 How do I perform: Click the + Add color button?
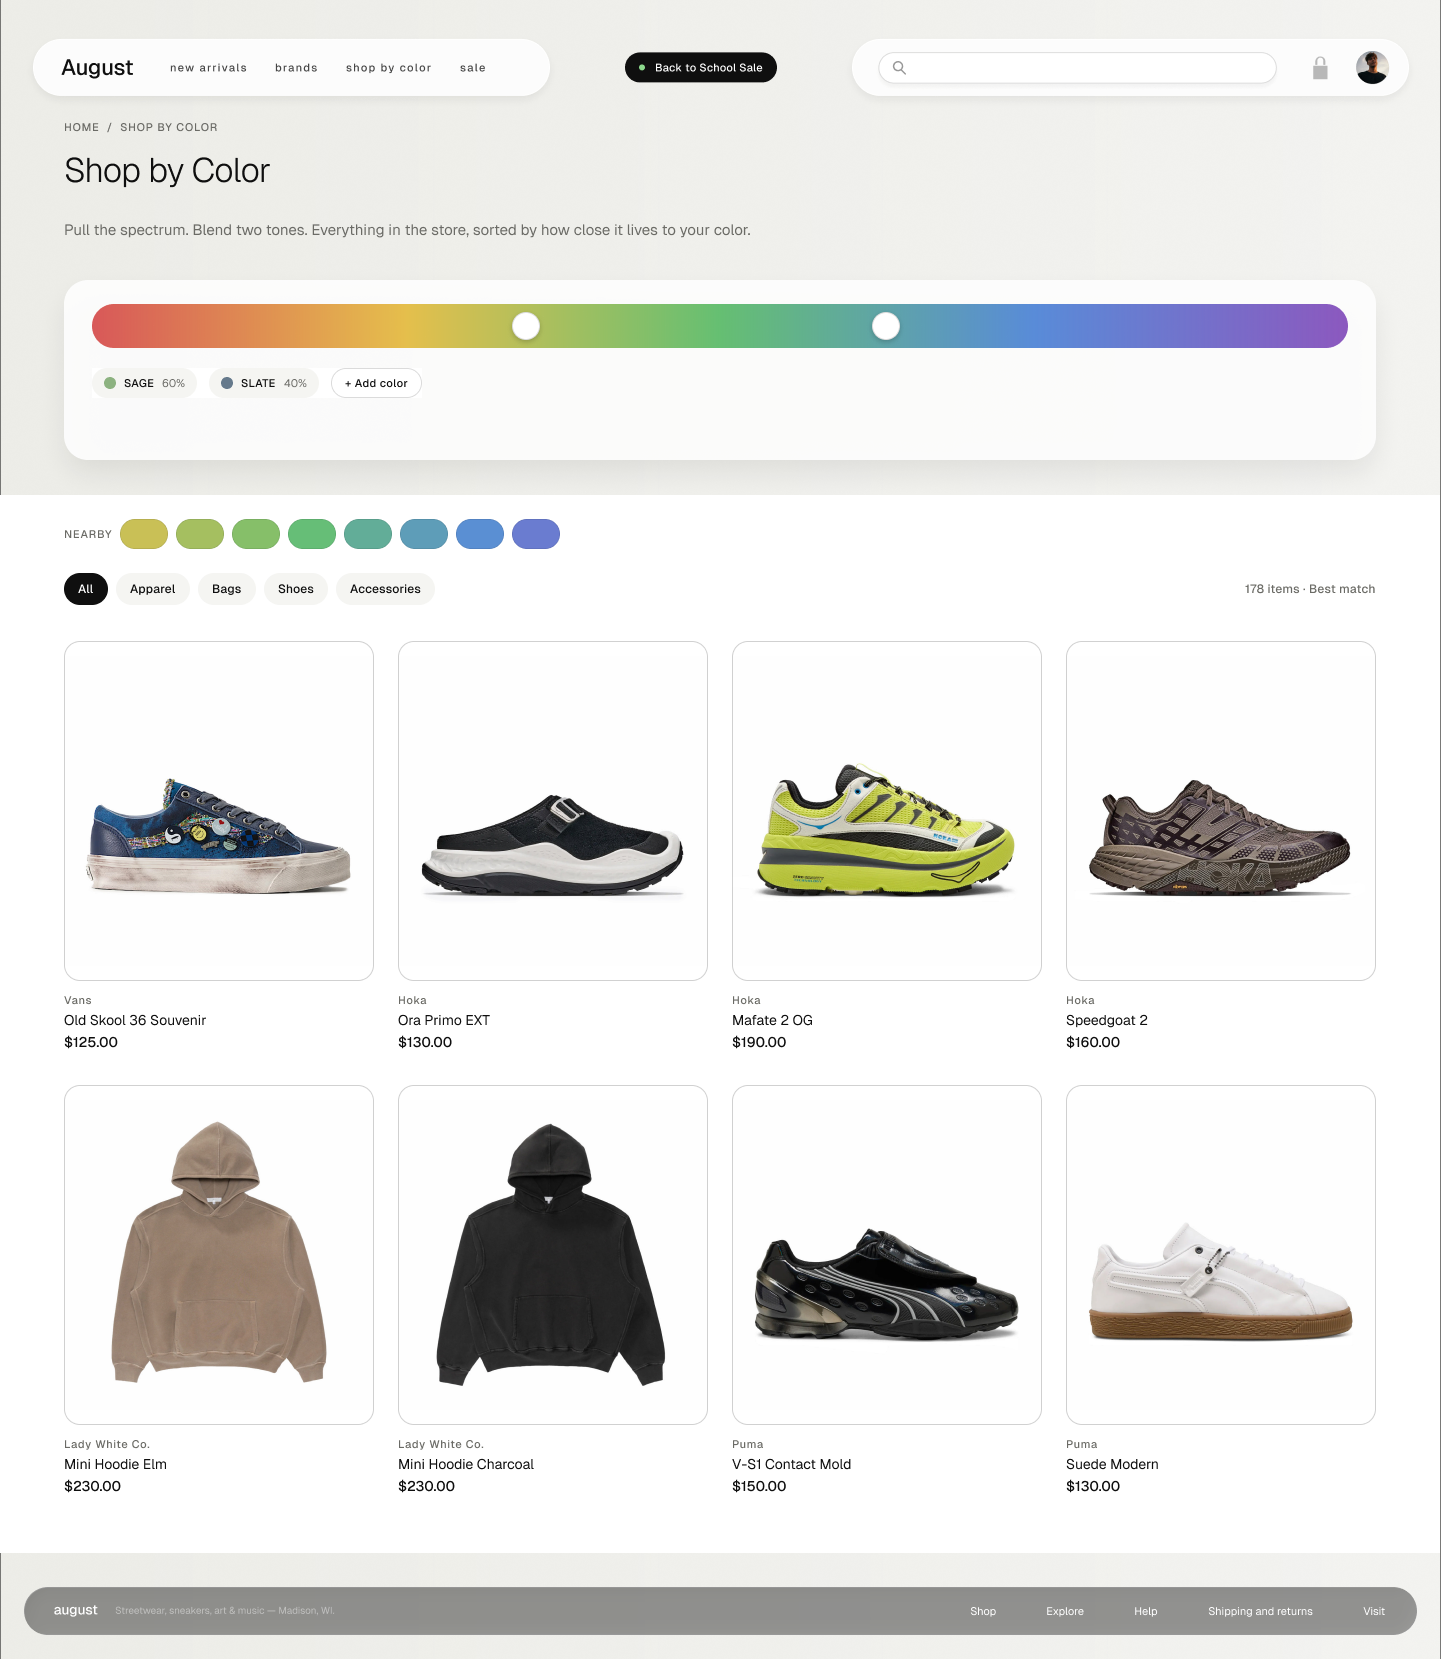pyautogui.click(x=376, y=383)
